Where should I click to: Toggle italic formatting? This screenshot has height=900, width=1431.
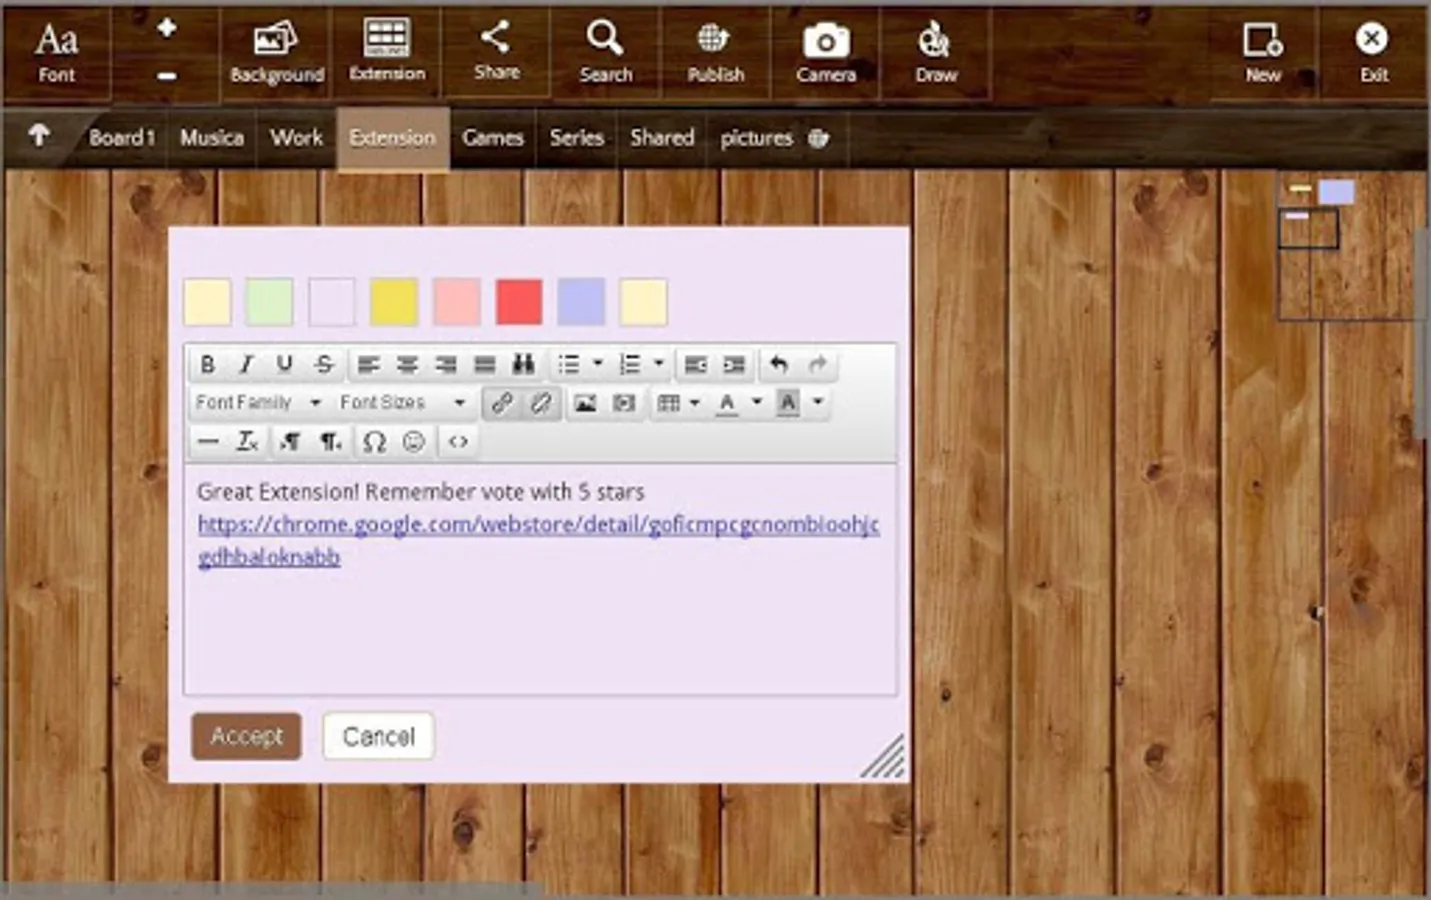coord(246,364)
